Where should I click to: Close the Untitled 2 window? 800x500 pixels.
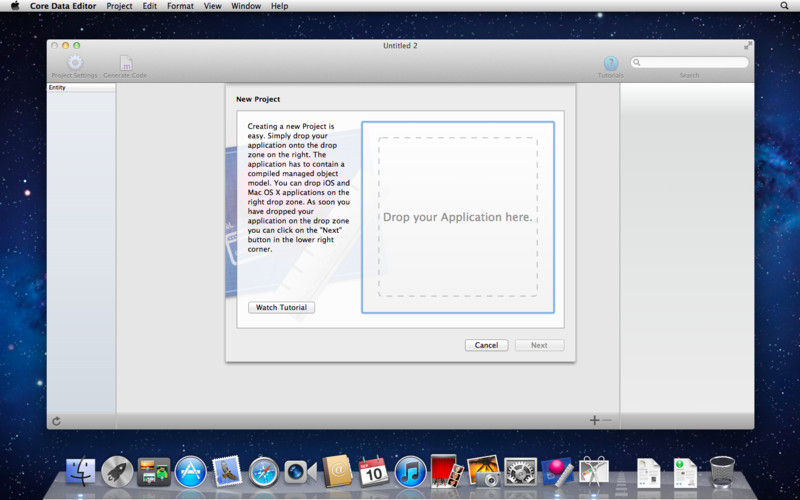(x=55, y=45)
